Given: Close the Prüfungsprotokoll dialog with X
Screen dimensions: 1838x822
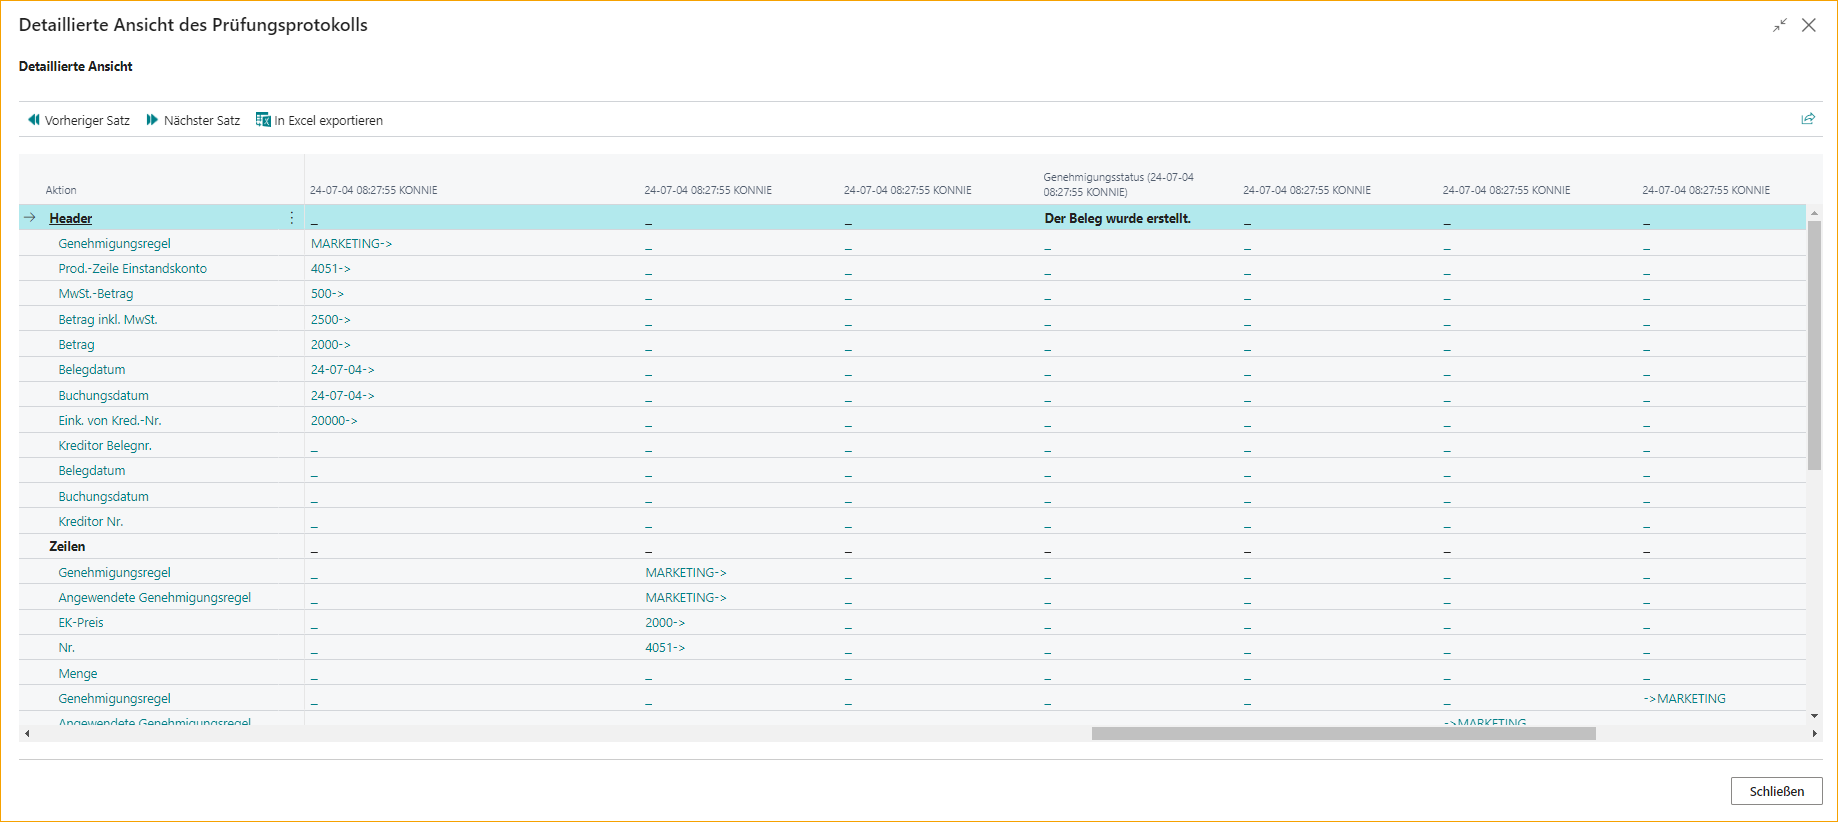Looking at the screenshot, I should click(x=1809, y=25).
